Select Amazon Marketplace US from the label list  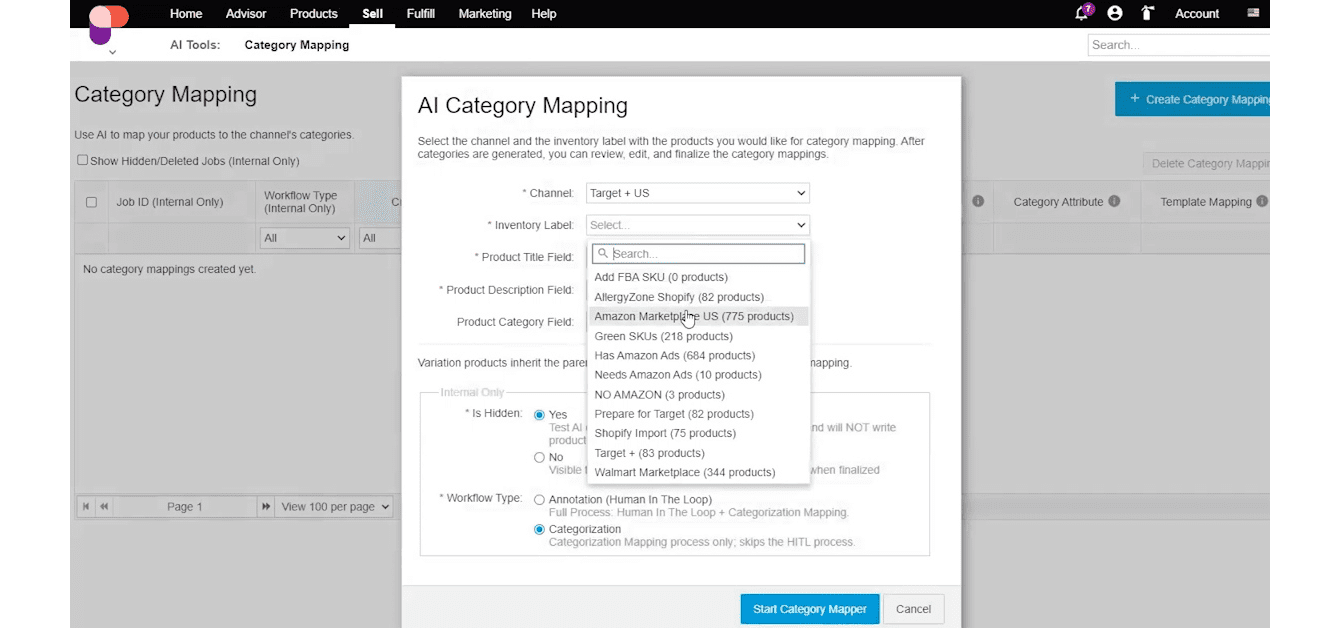(694, 316)
